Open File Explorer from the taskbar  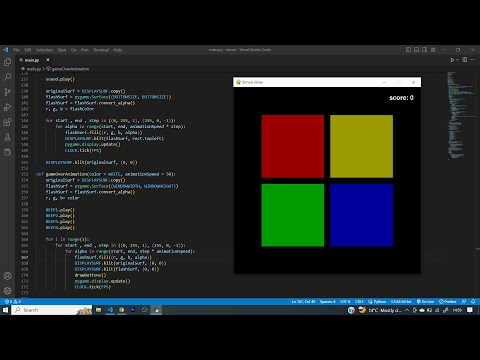coord(98,310)
